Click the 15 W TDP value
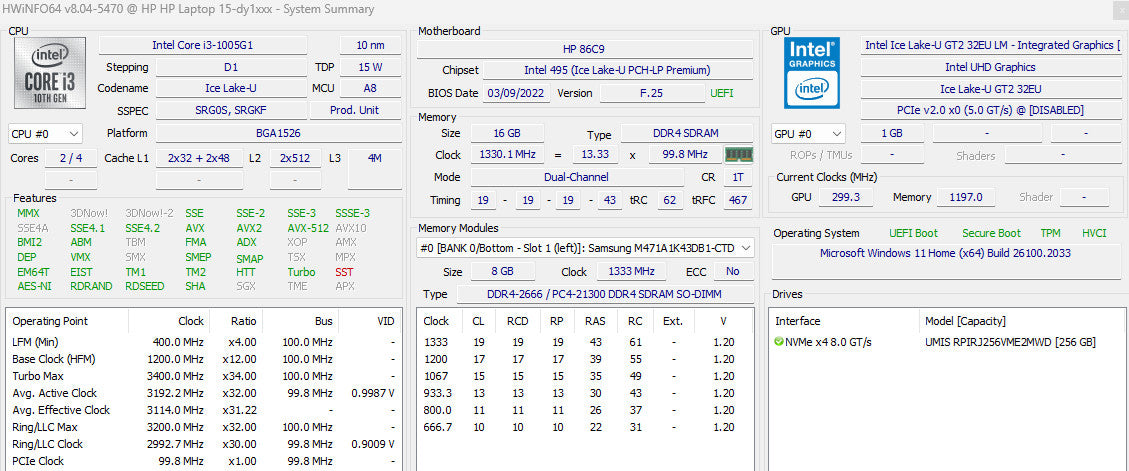The image size is (1129, 471). pyautogui.click(x=371, y=67)
